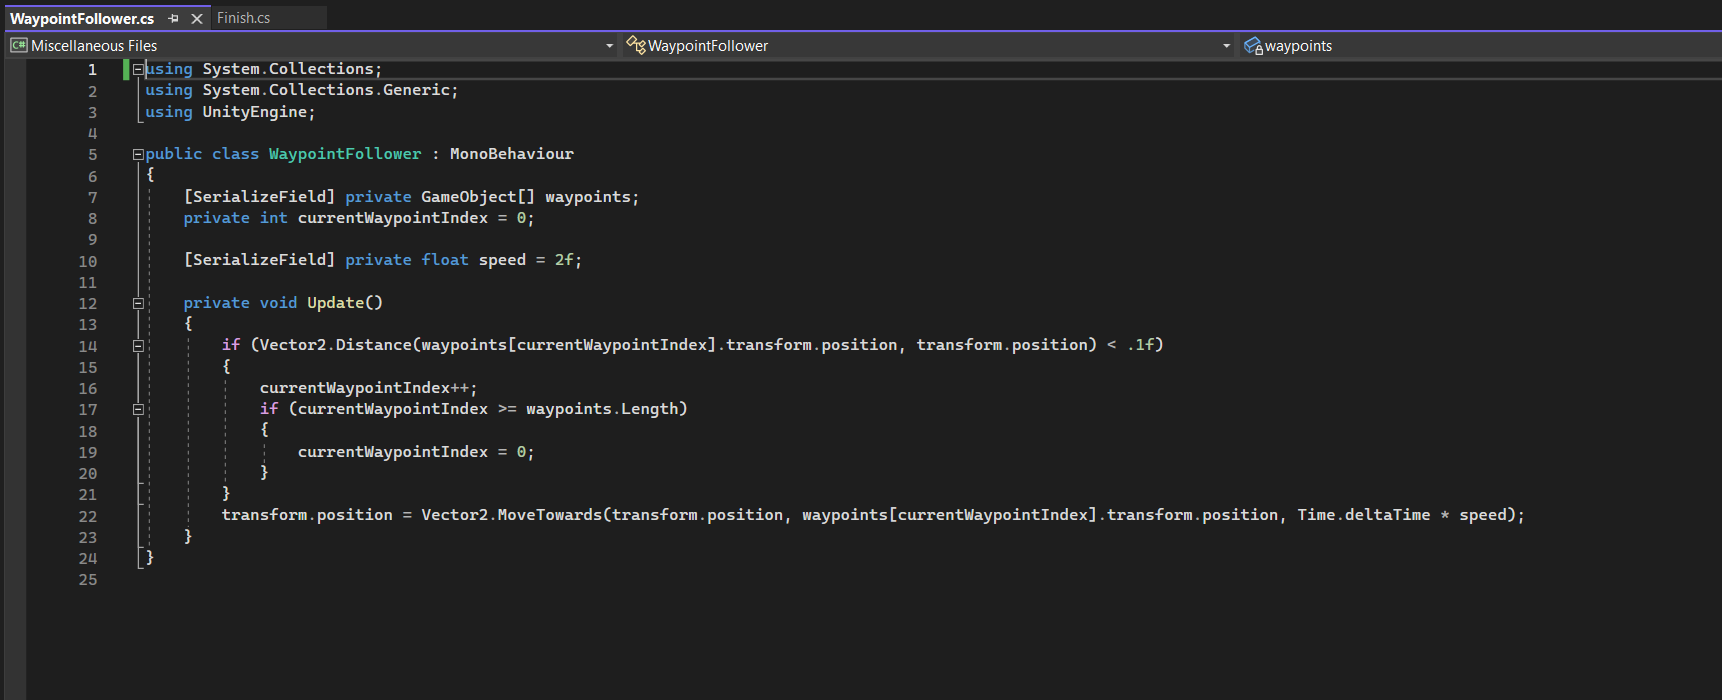This screenshot has height=700, width=1722.
Task: Click "currentWaypointIndex" declaration on line 8
Action: (x=393, y=218)
